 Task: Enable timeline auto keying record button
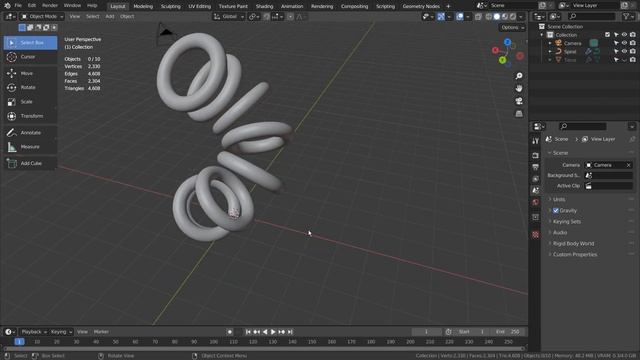(x=230, y=332)
